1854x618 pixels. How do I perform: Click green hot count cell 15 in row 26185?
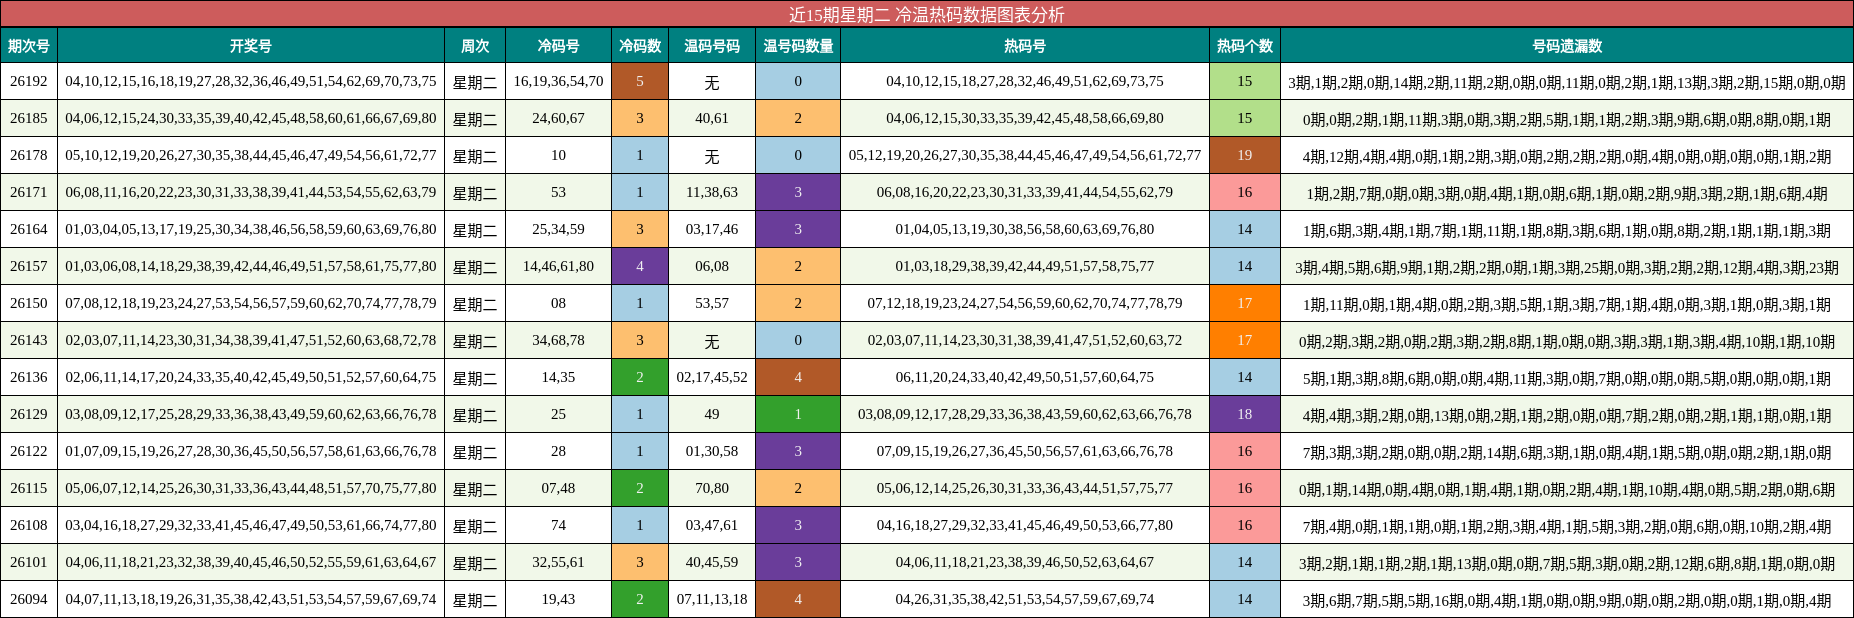coord(1245,118)
